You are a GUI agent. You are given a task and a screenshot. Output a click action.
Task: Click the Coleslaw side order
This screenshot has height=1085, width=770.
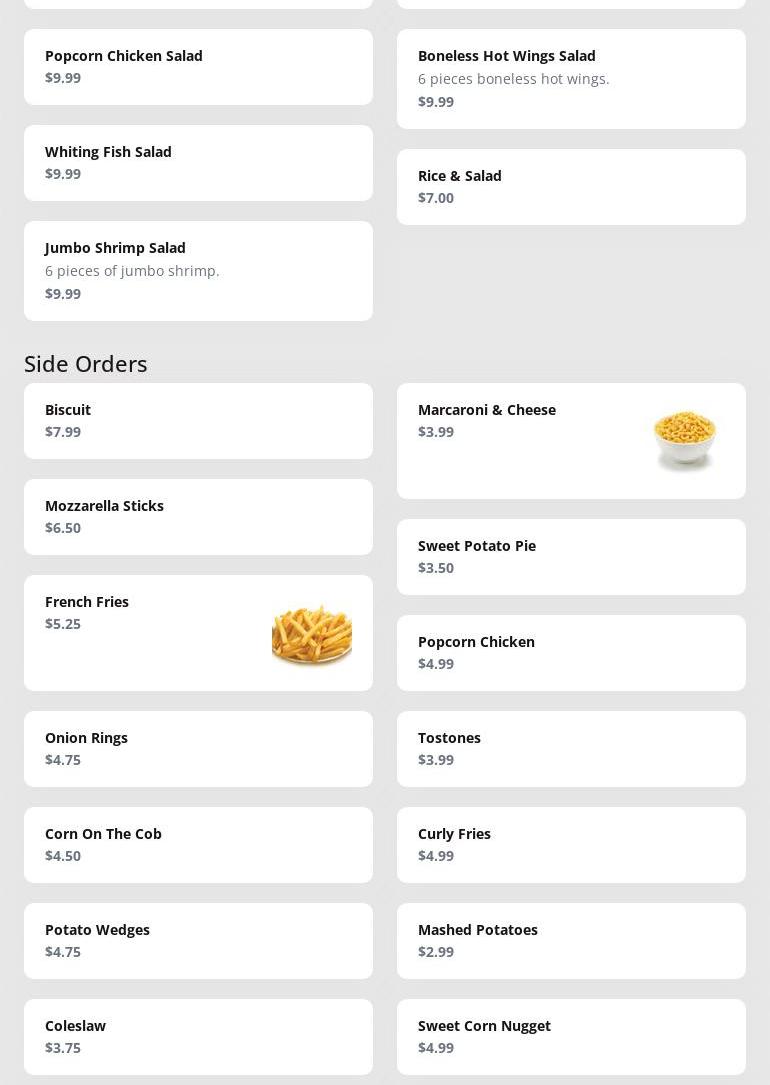click(x=198, y=1037)
